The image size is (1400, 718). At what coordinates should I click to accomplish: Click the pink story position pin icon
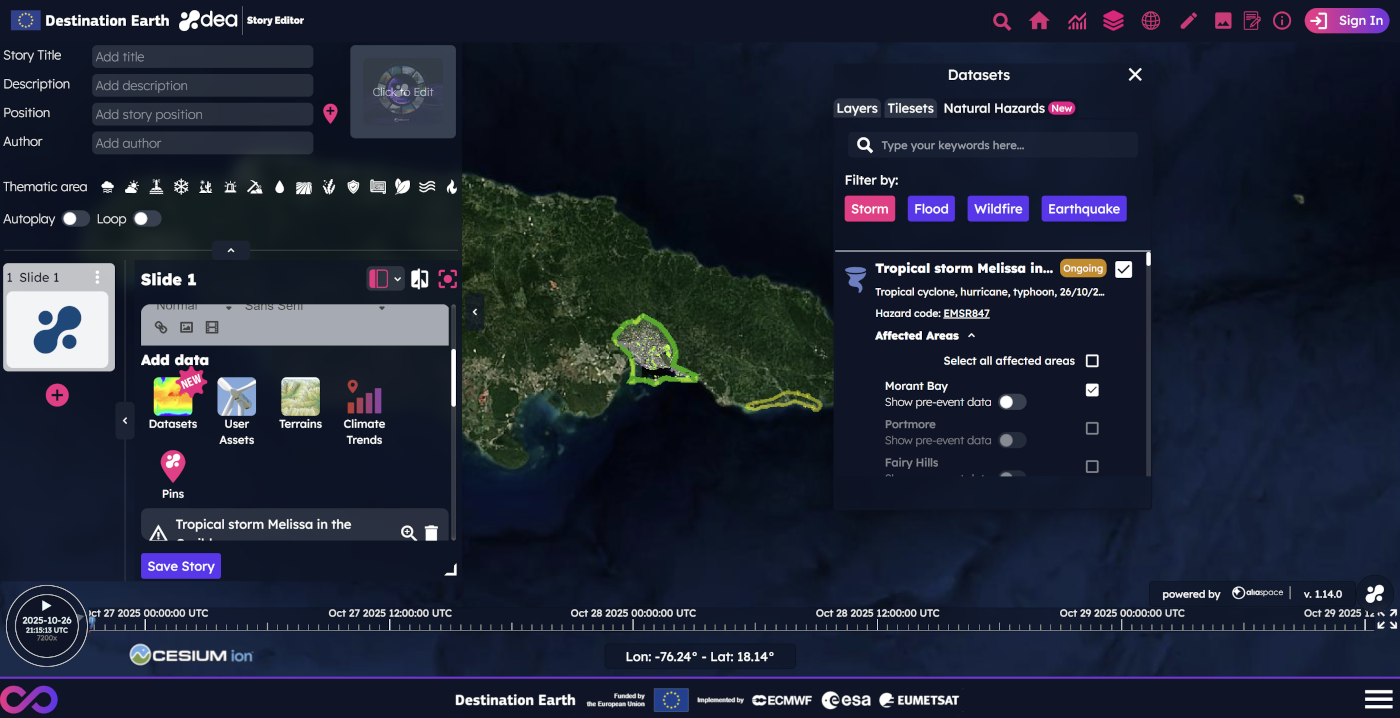[330, 114]
